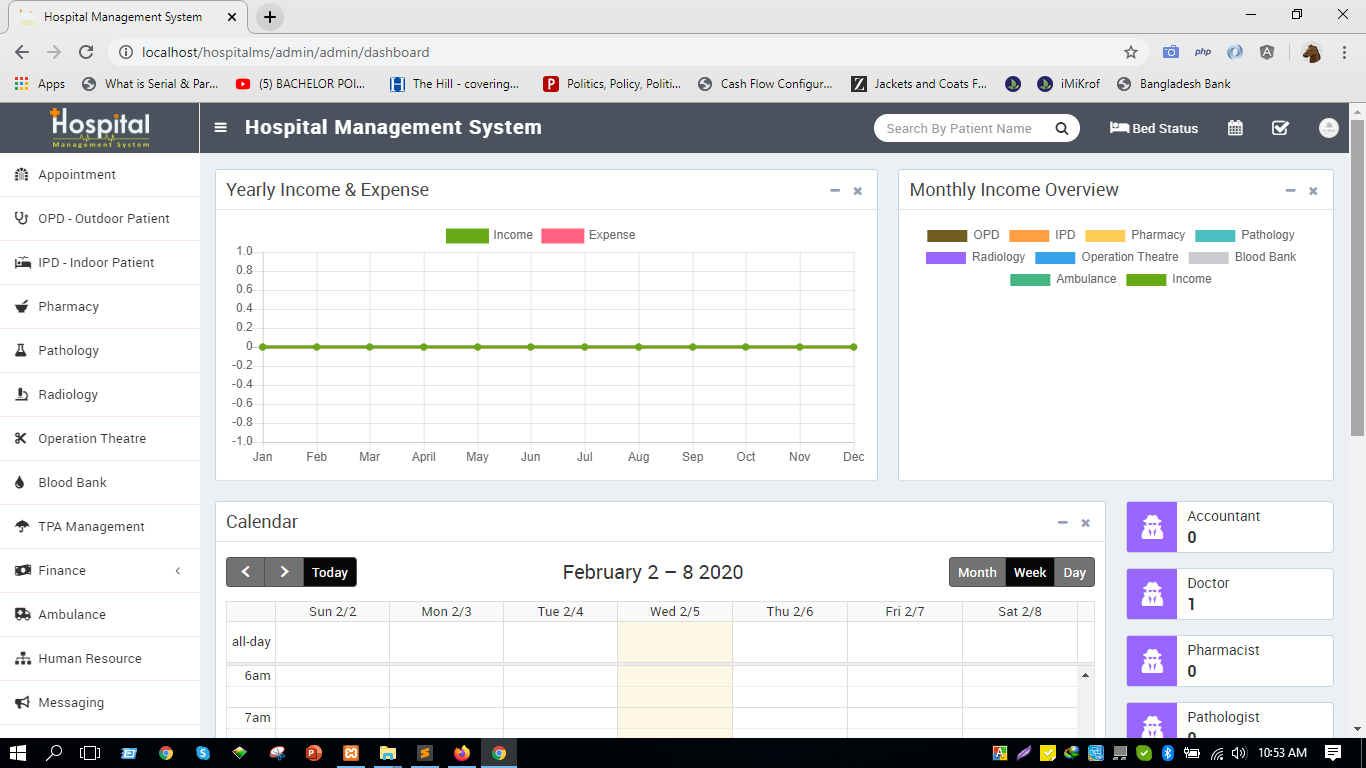This screenshot has width=1366, height=768.
Task: Open the task checklist icon in header
Action: point(1280,128)
